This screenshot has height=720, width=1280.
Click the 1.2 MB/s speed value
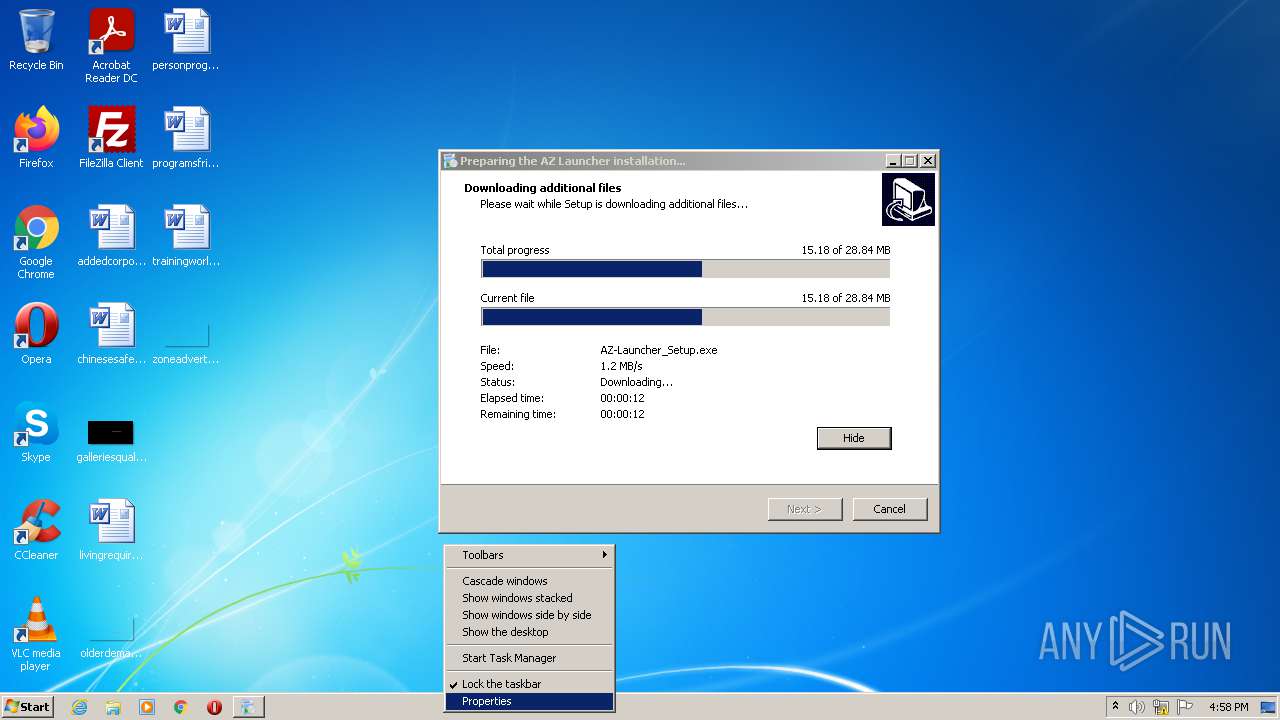pos(622,366)
